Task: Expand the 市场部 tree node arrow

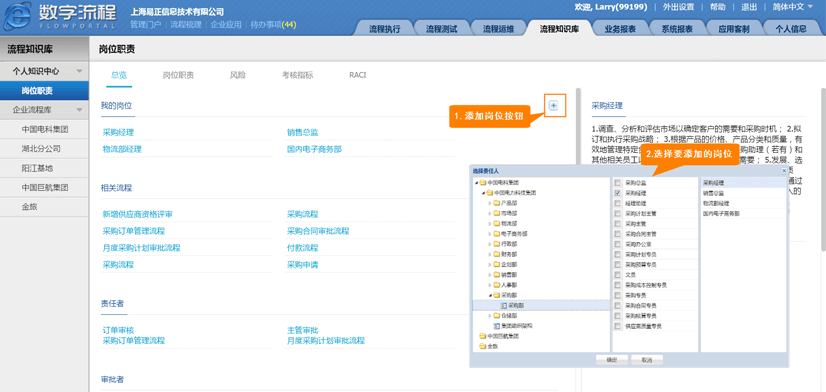Action: point(489,213)
